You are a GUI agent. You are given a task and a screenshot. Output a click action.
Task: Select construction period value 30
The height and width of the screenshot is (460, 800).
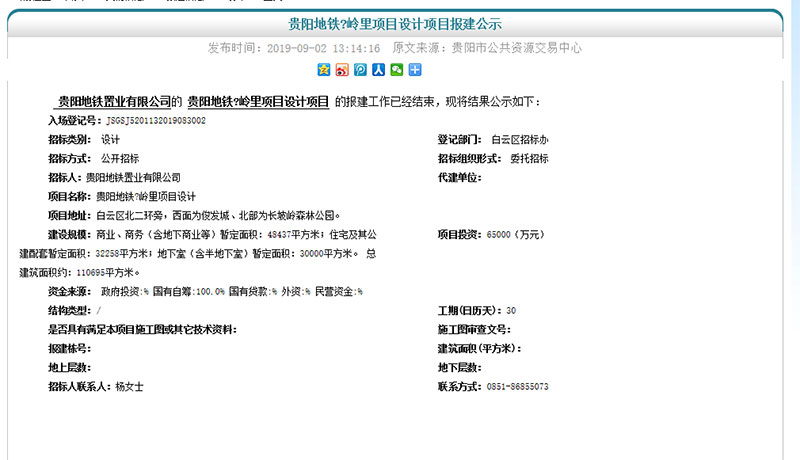click(x=511, y=311)
